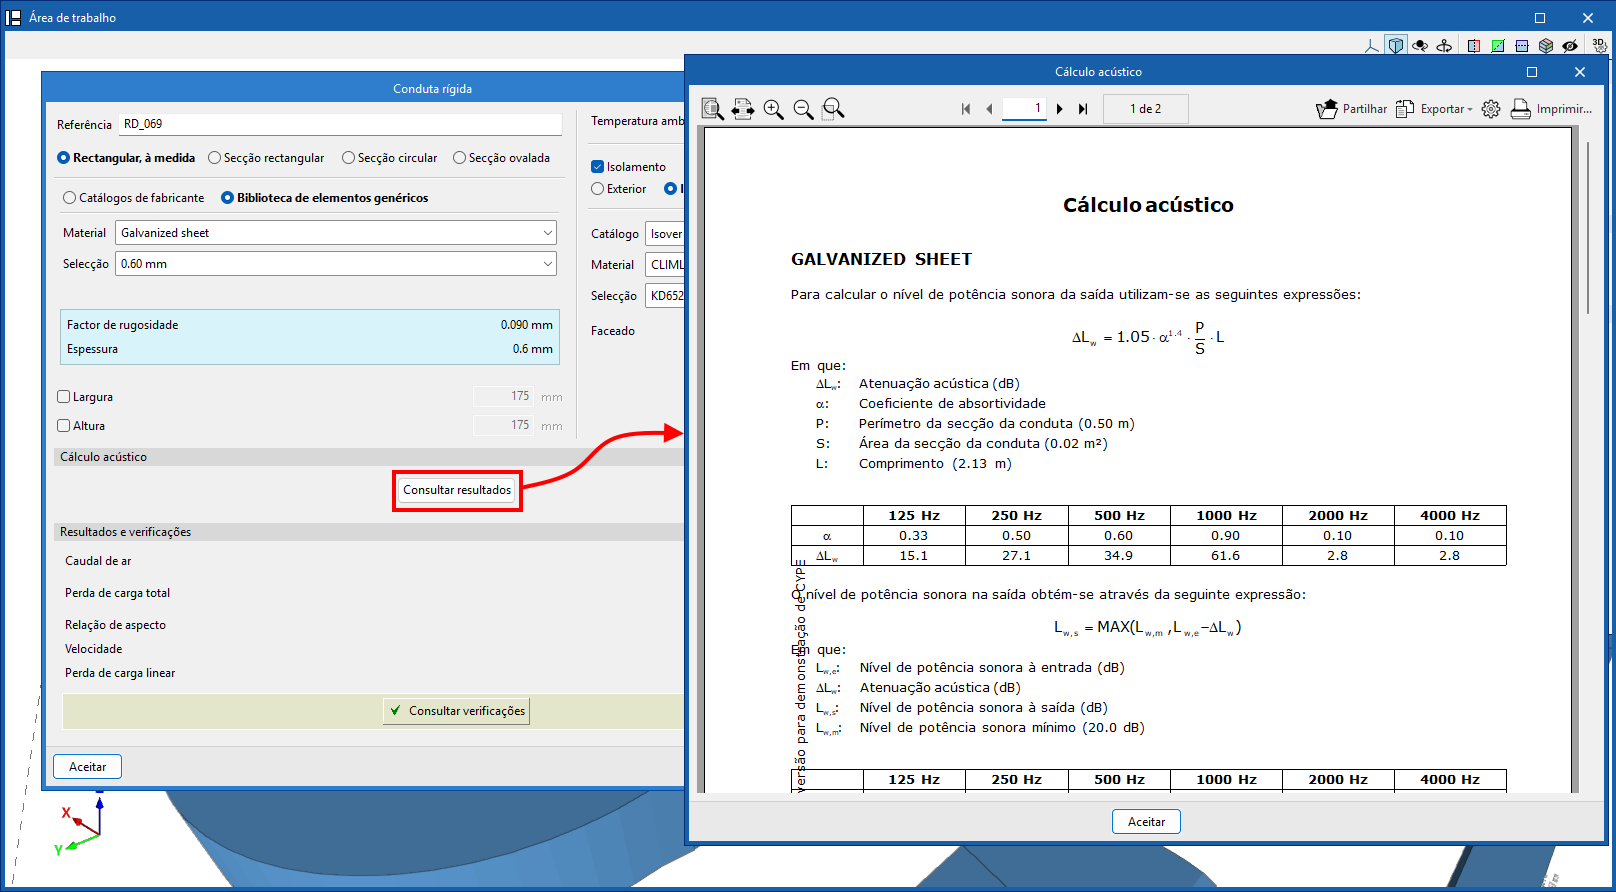Screen dimensions: 1616x892
Task: Click Consultar verificações button
Action: [x=456, y=711]
